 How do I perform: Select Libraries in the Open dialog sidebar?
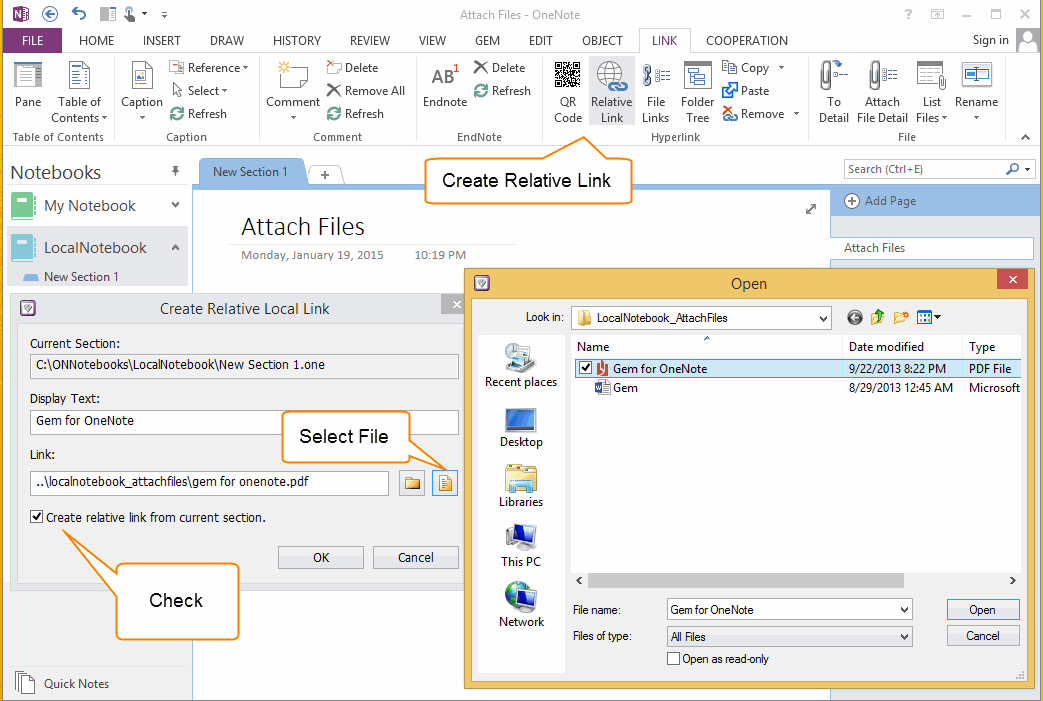[x=521, y=486]
